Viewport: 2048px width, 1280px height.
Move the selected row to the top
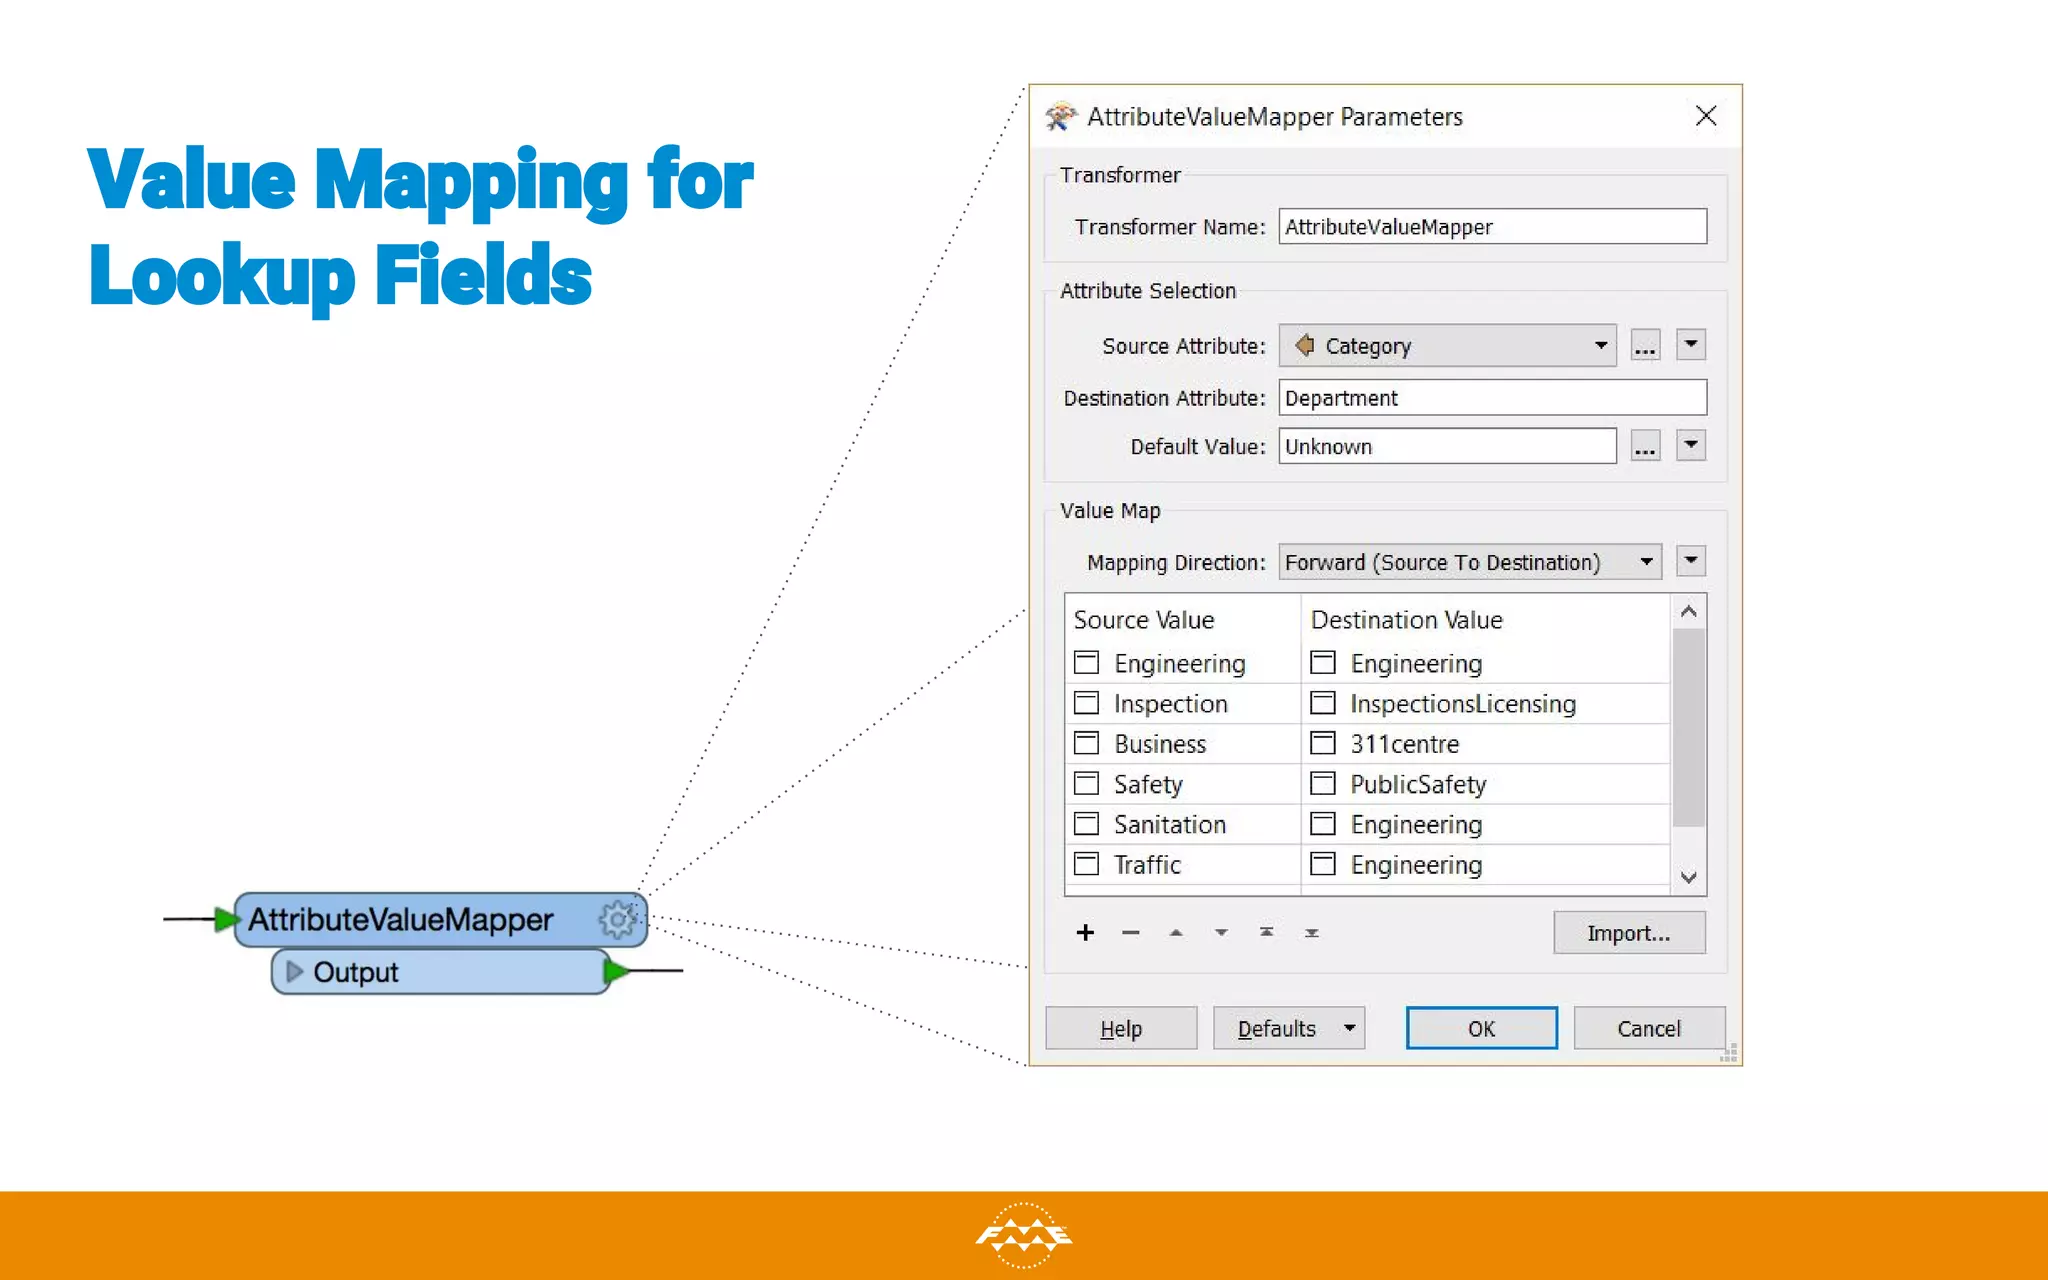point(1266,932)
